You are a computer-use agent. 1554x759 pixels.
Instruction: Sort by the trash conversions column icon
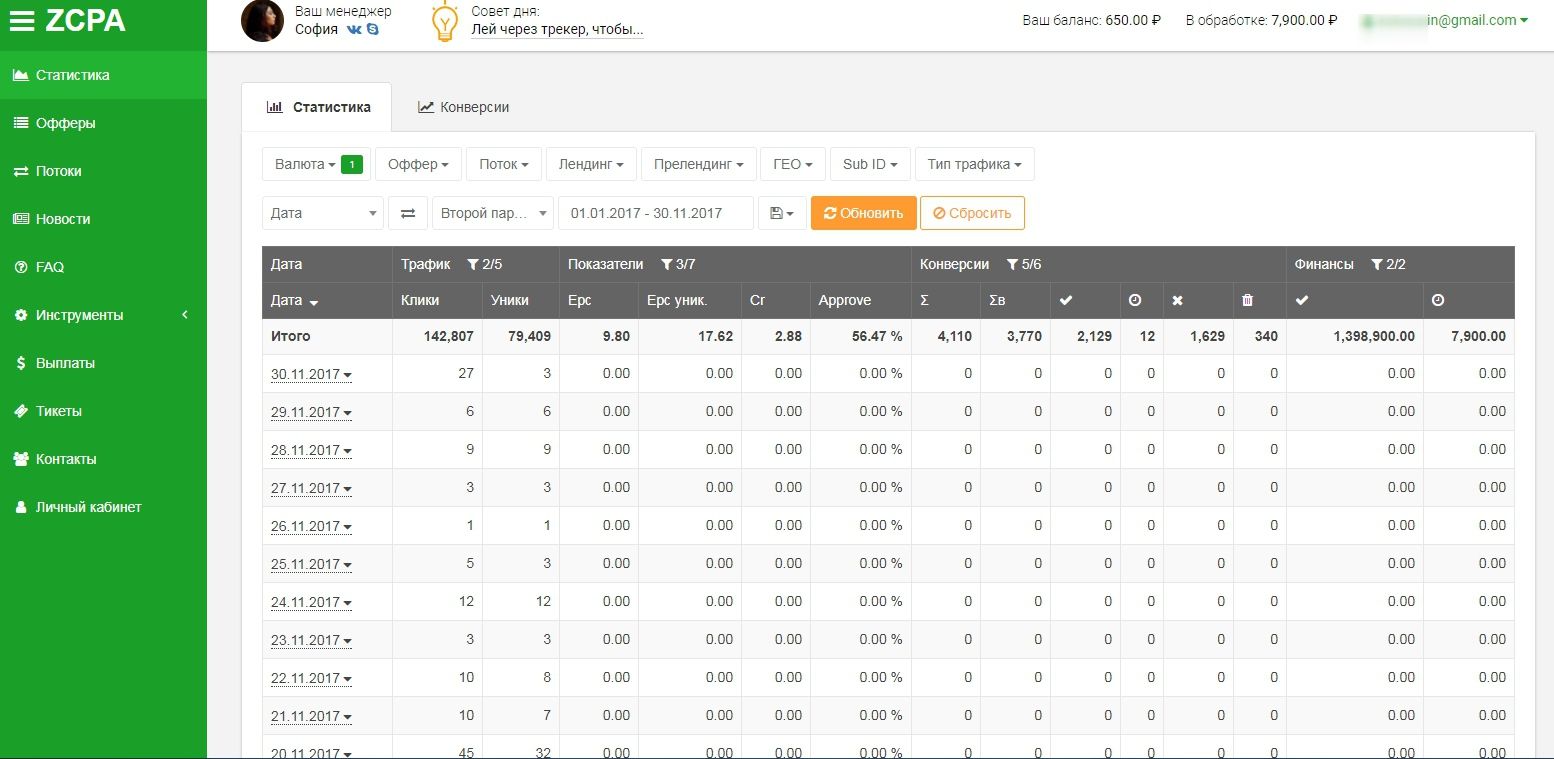coord(1246,300)
